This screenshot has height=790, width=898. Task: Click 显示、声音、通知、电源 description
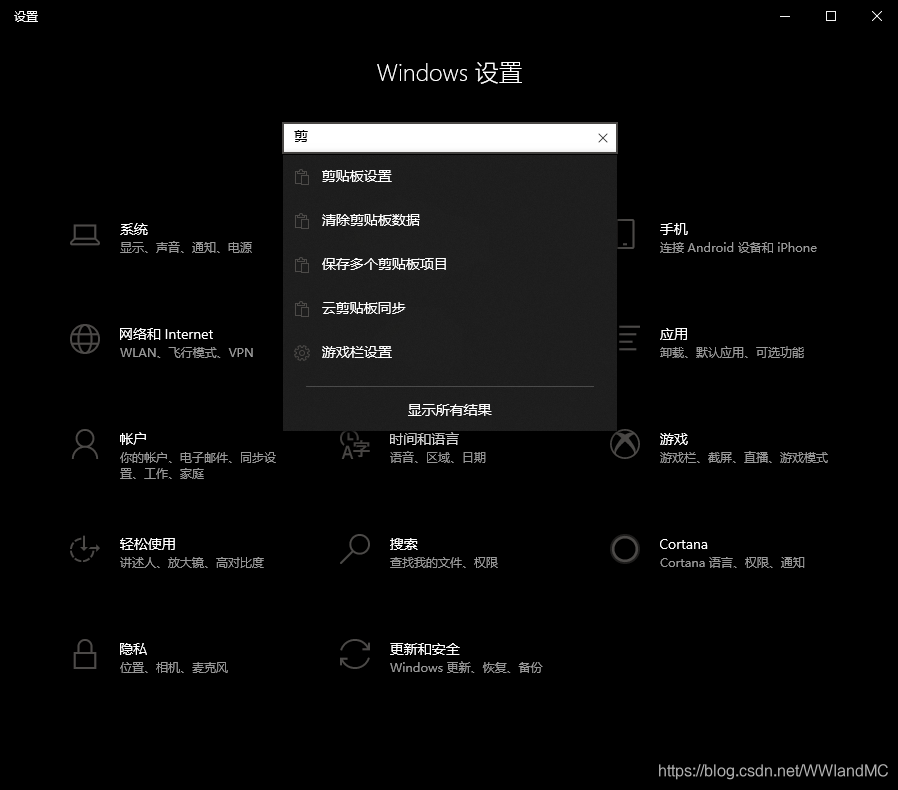click(x=186, y=248)
